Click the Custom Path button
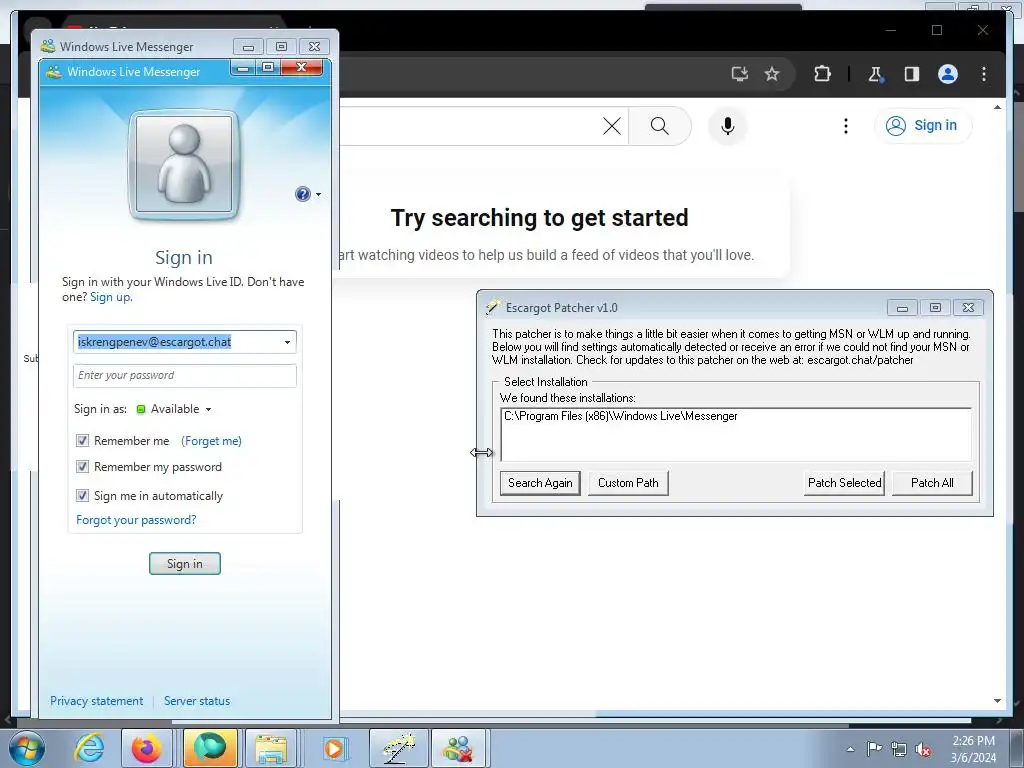 point(628,483)
